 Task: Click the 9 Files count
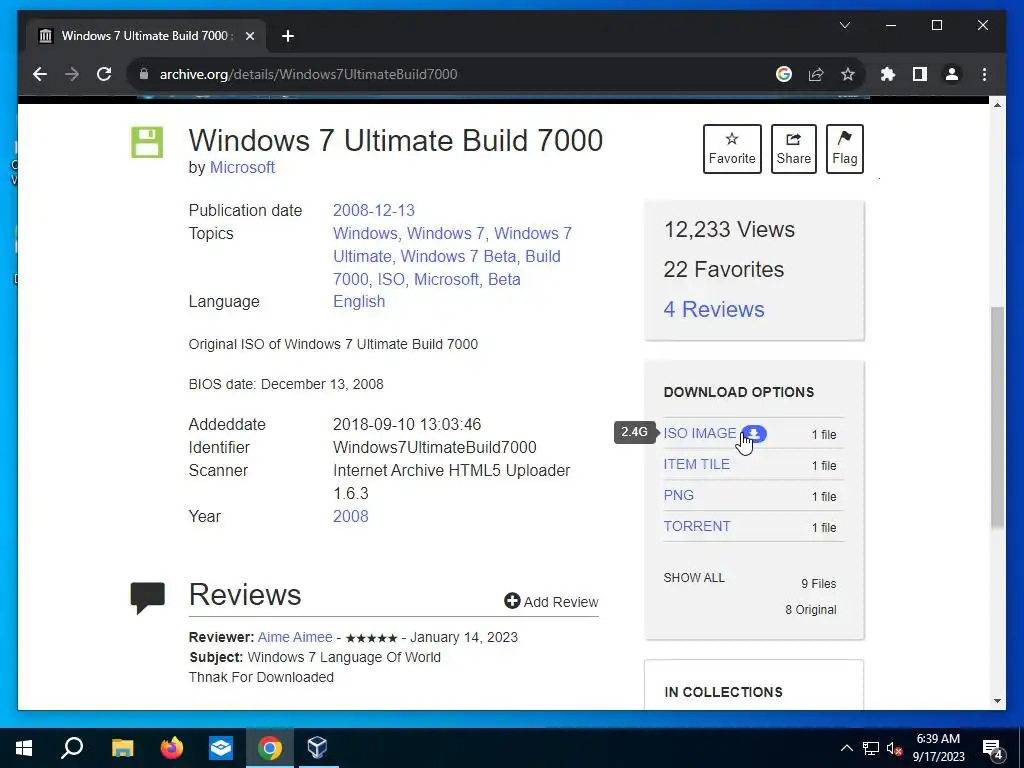(818, 584)
